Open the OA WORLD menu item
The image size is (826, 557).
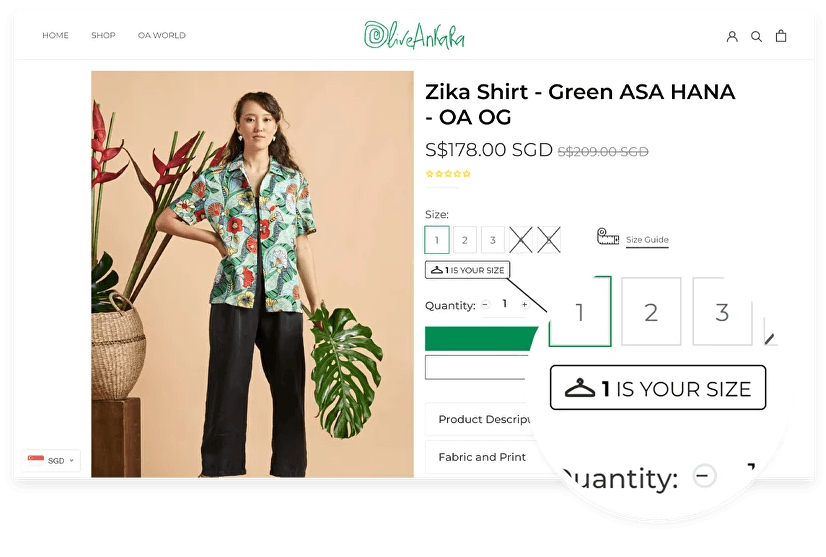[162, 35]
